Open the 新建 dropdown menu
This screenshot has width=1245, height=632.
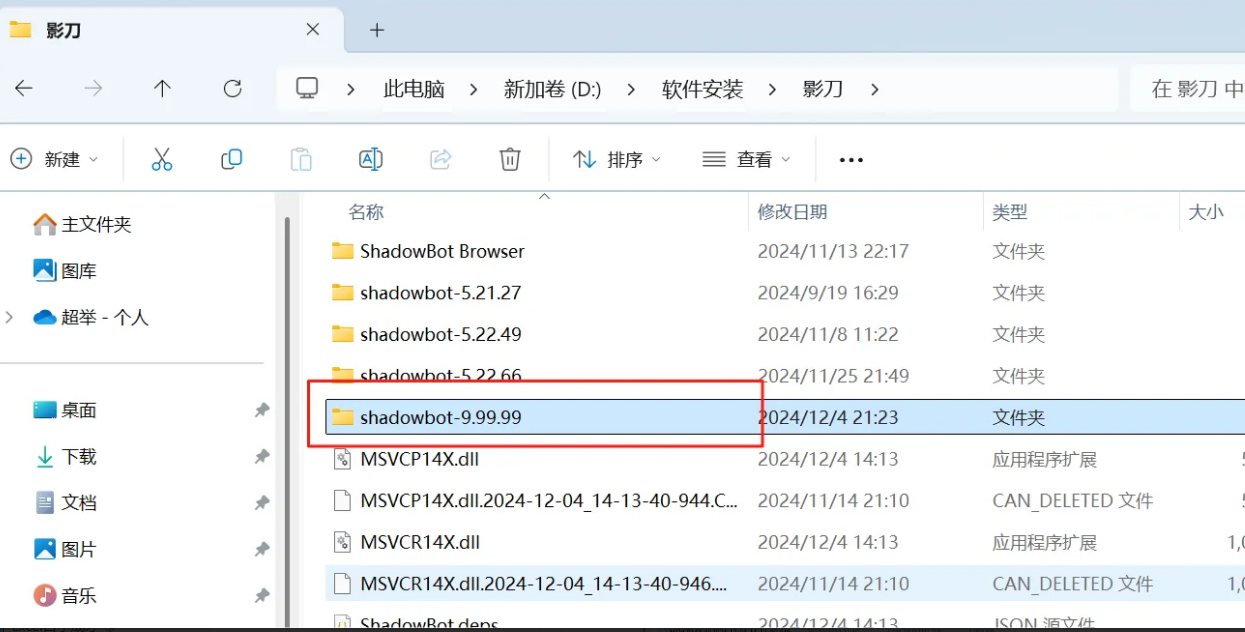[55, 159]
